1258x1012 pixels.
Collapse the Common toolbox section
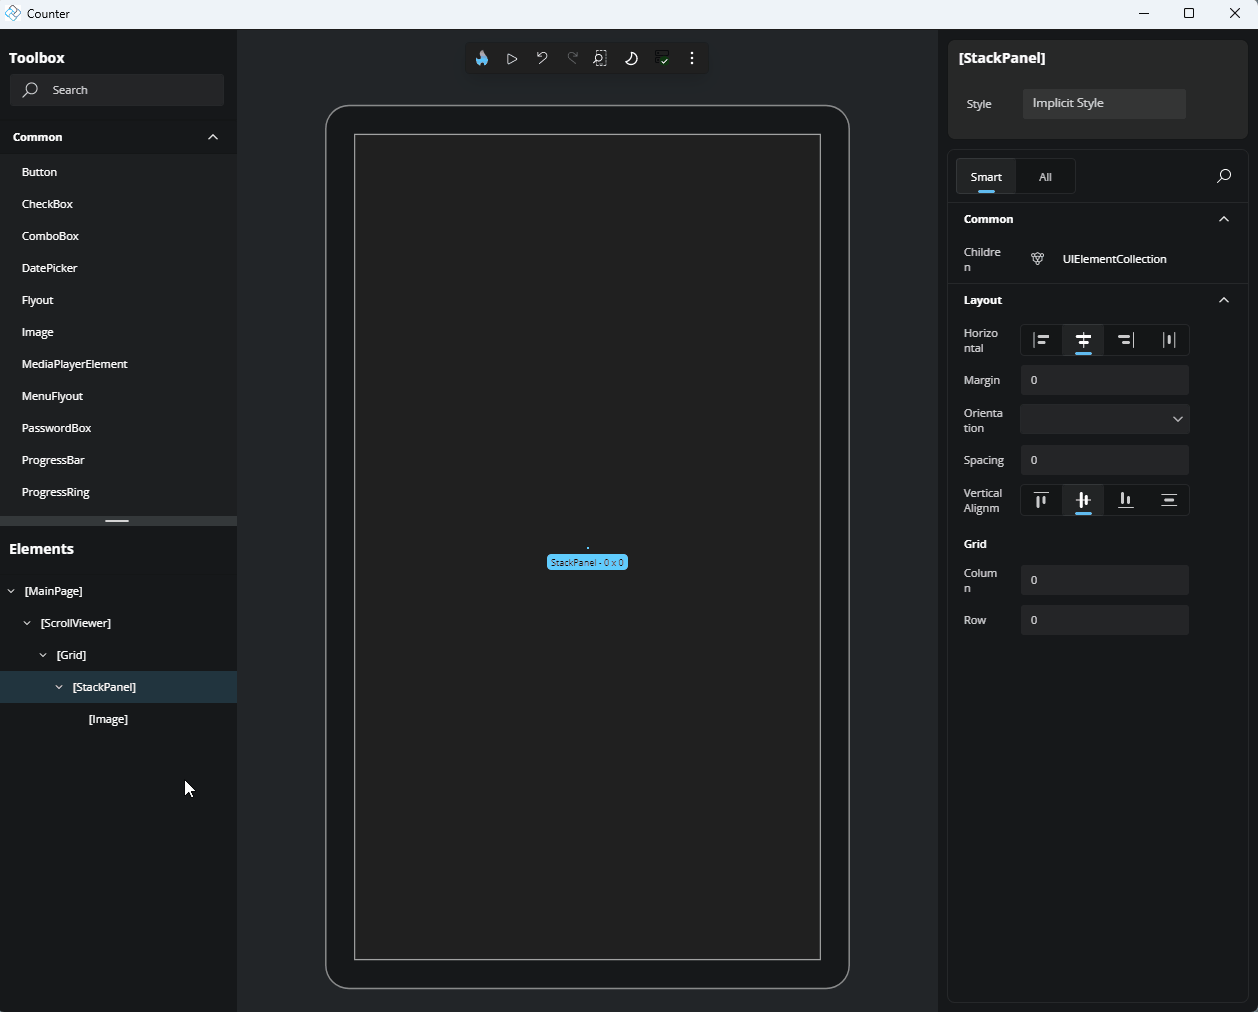click(x=213, y=137)
